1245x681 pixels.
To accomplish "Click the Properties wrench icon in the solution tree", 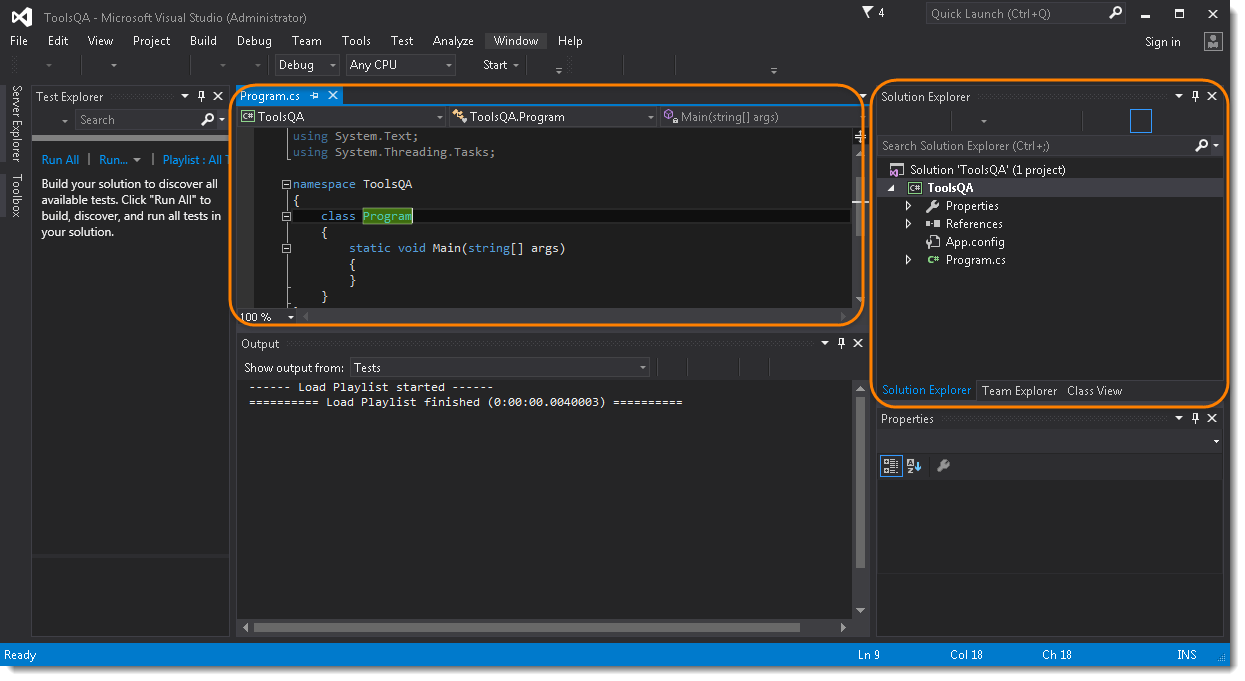I will (x=933, y=206).
